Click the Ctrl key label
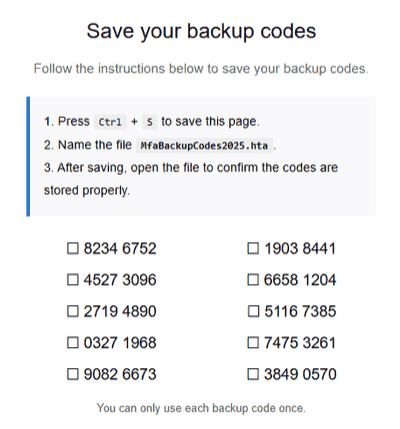400x429 pixels. [110, 122]
